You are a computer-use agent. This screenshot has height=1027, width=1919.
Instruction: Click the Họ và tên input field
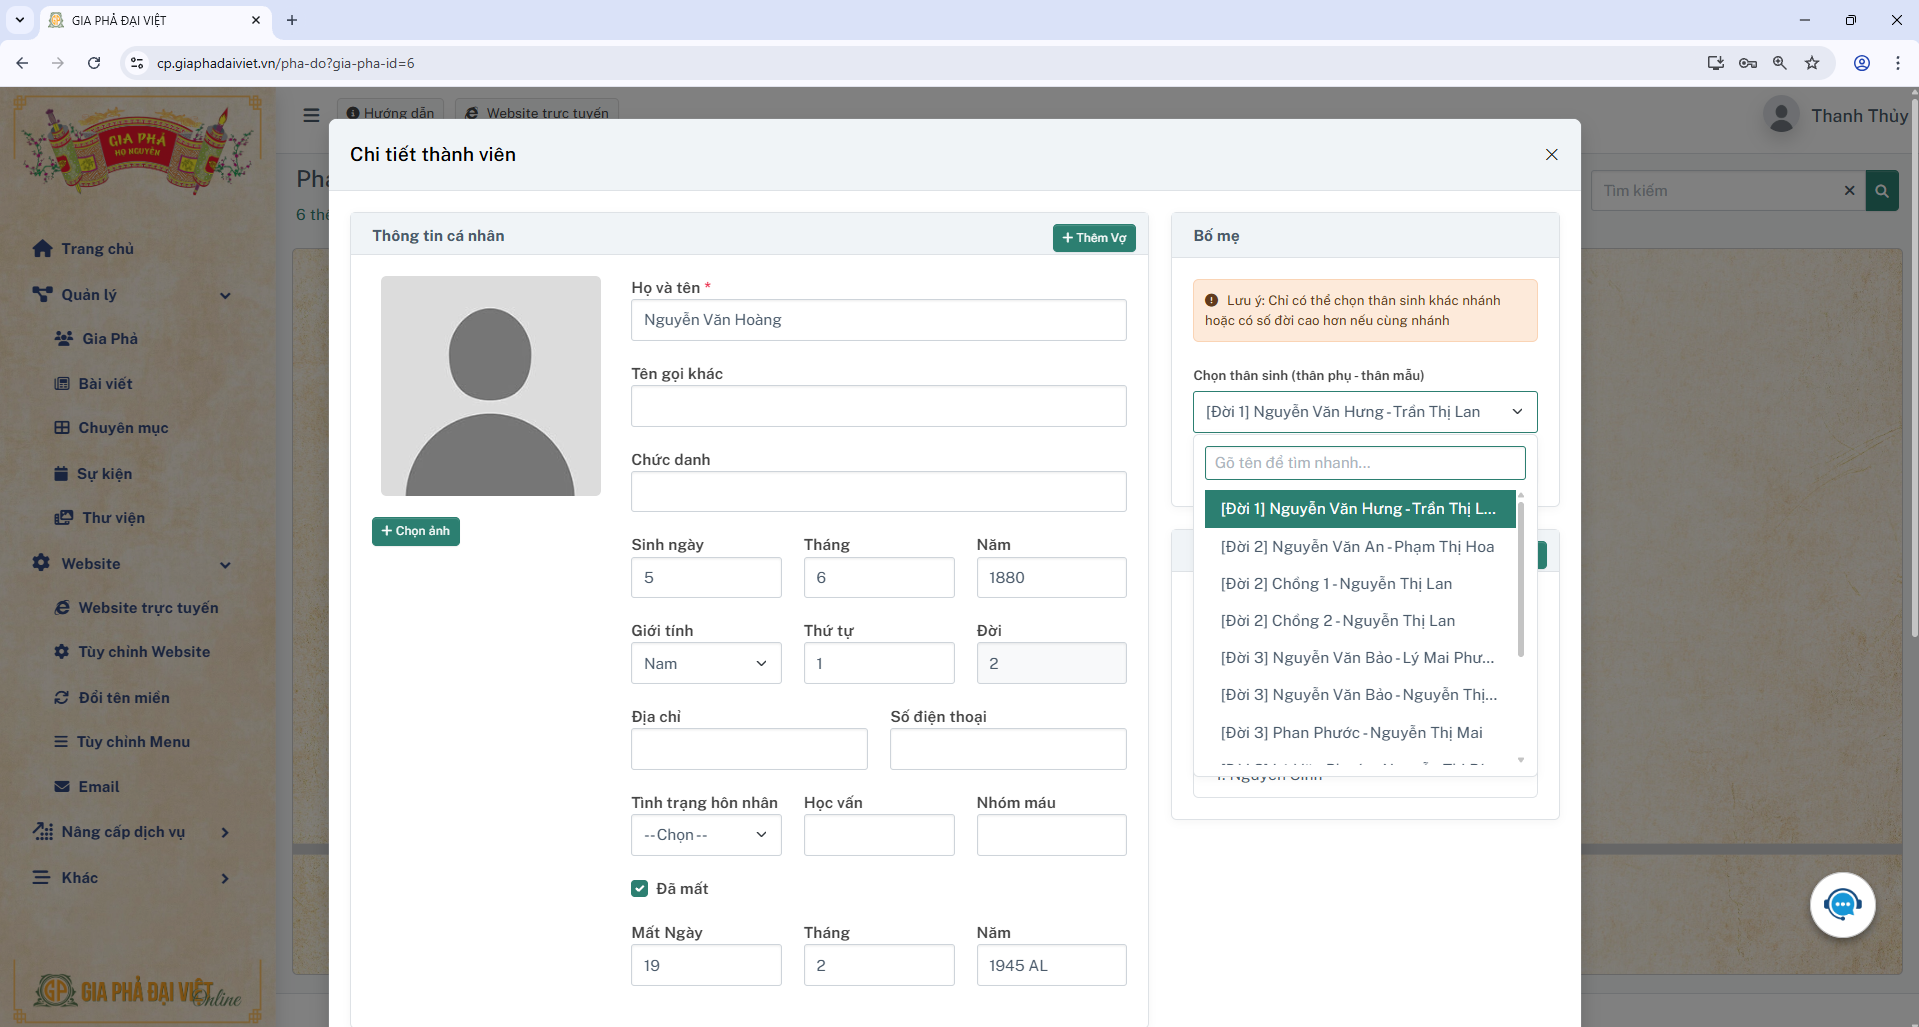coord(878,320)
